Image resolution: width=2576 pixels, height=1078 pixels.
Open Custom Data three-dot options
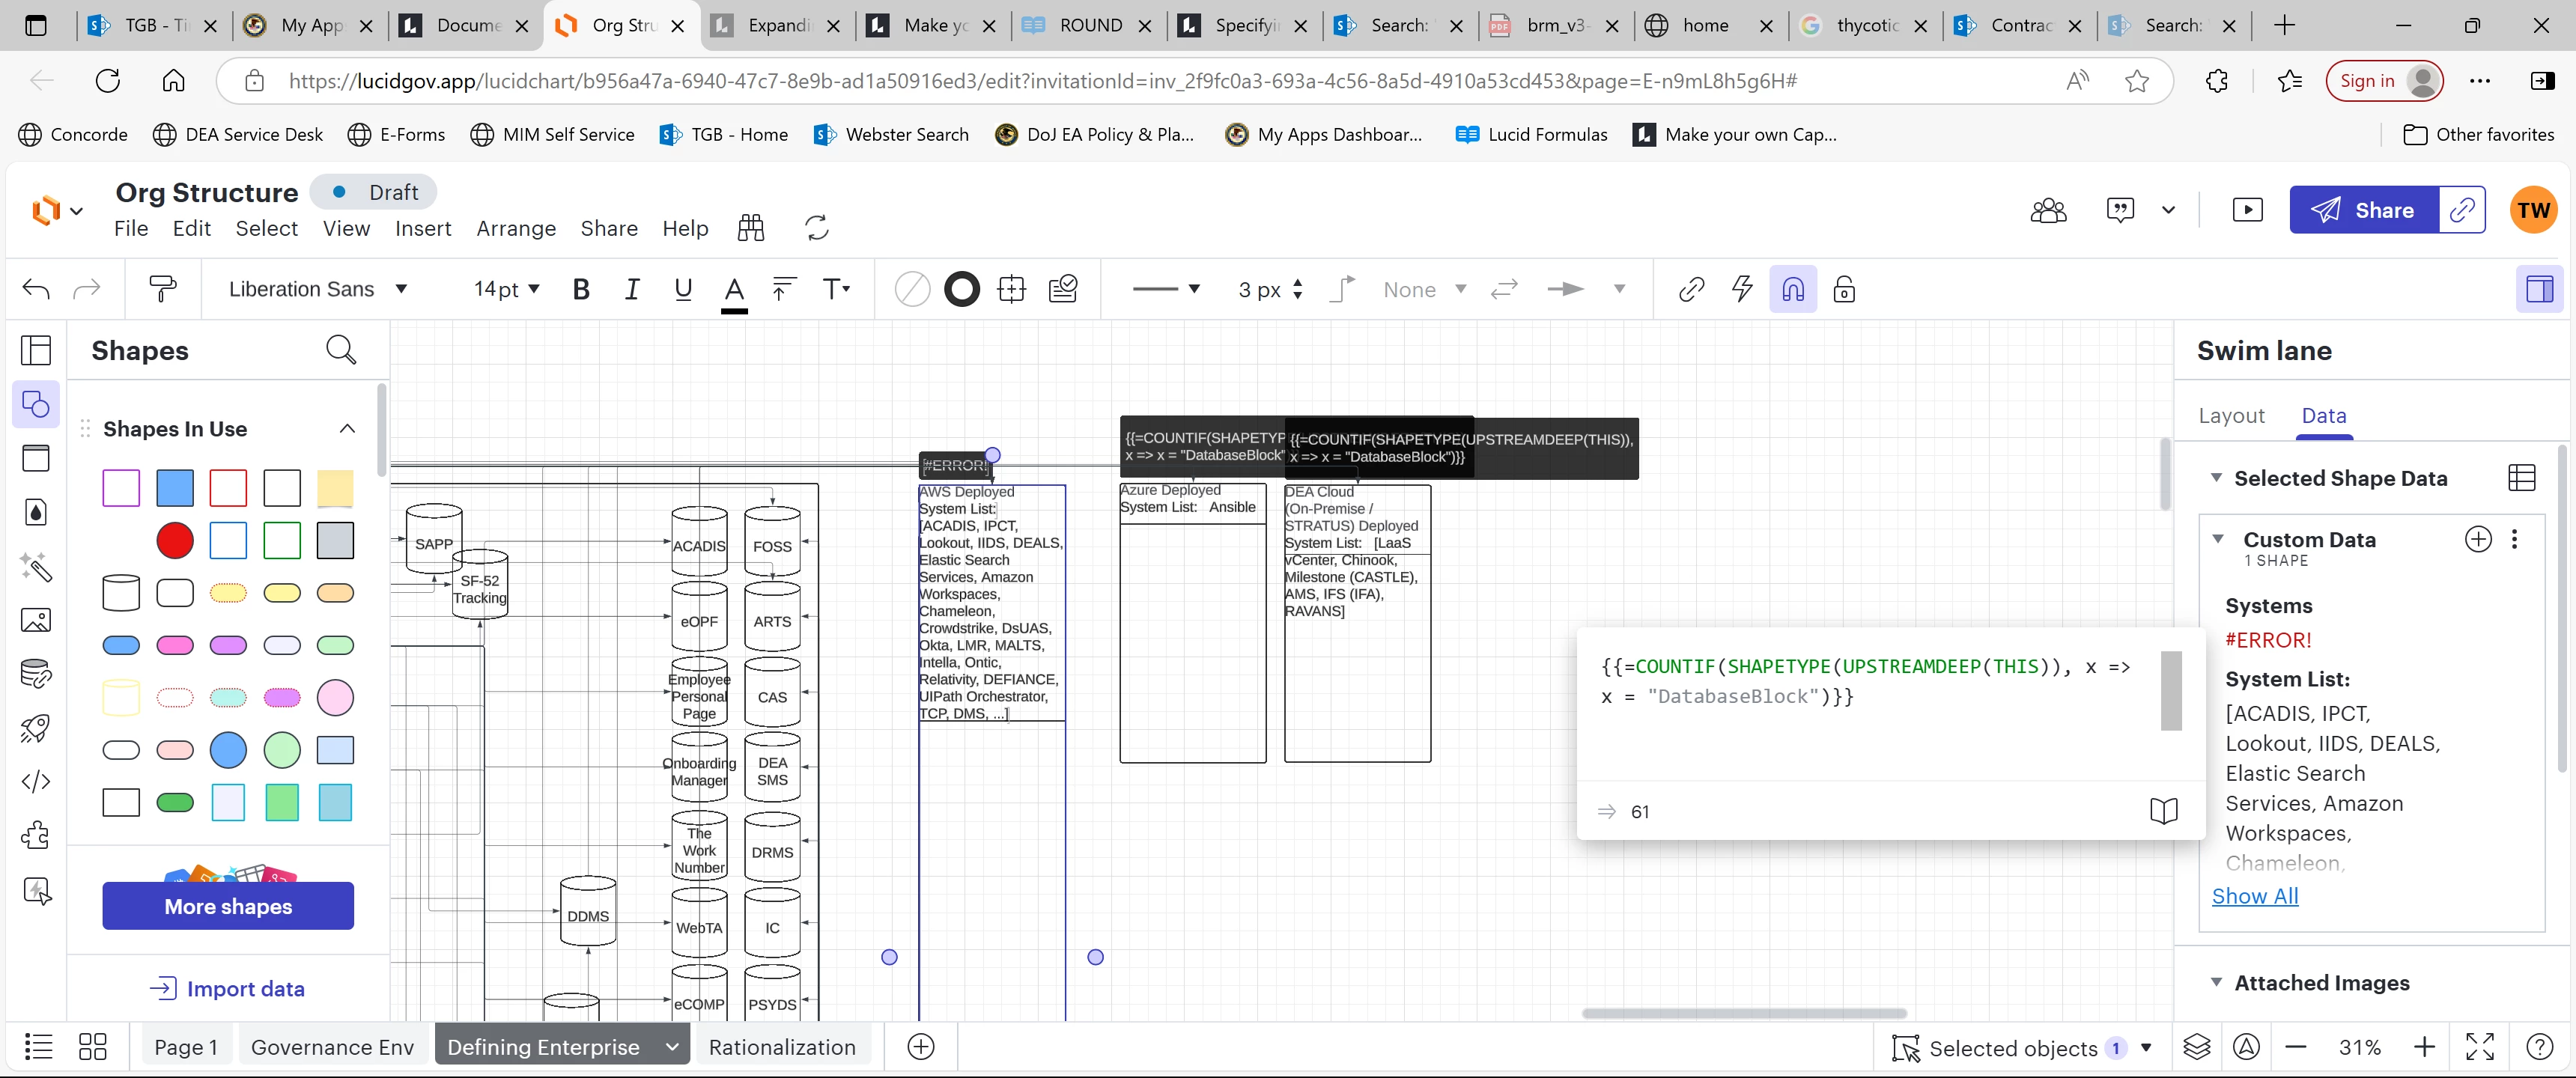click(2514, 540)
